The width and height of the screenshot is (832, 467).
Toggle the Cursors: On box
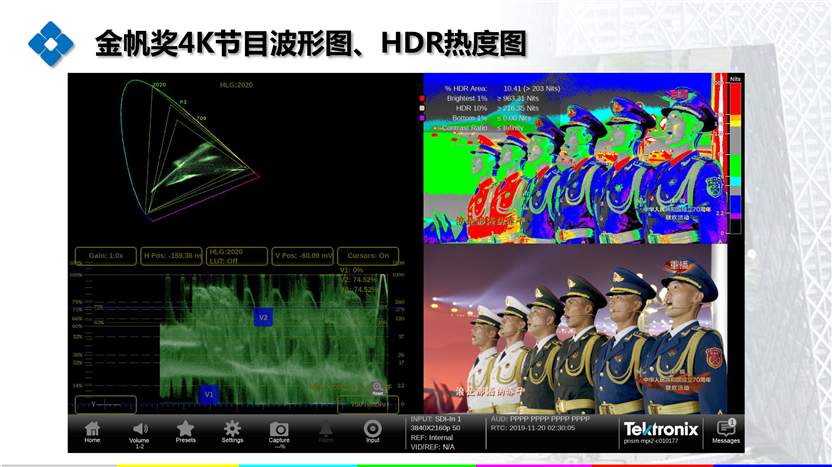(367, 255)
